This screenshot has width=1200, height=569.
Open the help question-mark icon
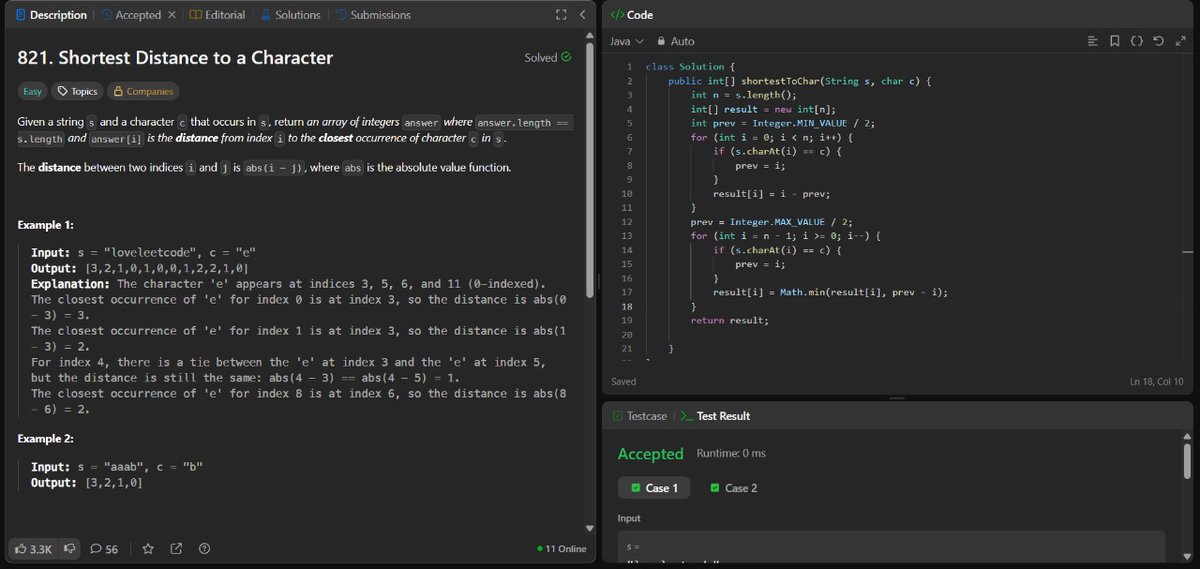(x=204, y=549)
